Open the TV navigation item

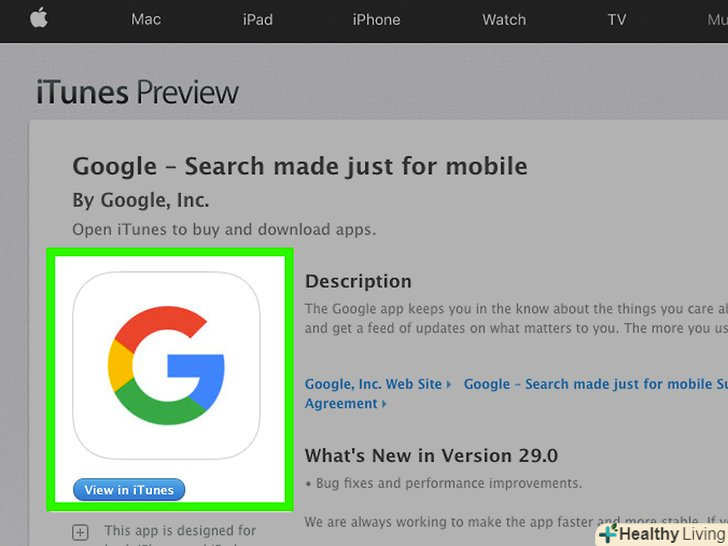tap(617, 20)
